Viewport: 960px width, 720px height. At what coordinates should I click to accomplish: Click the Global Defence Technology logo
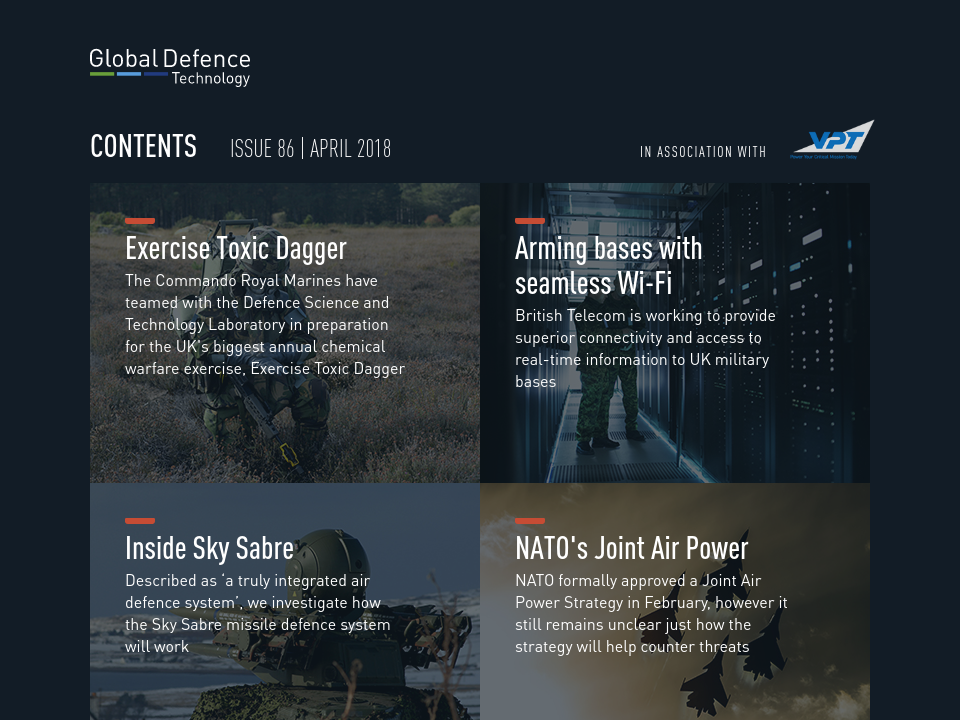click(x=170, y=67)
